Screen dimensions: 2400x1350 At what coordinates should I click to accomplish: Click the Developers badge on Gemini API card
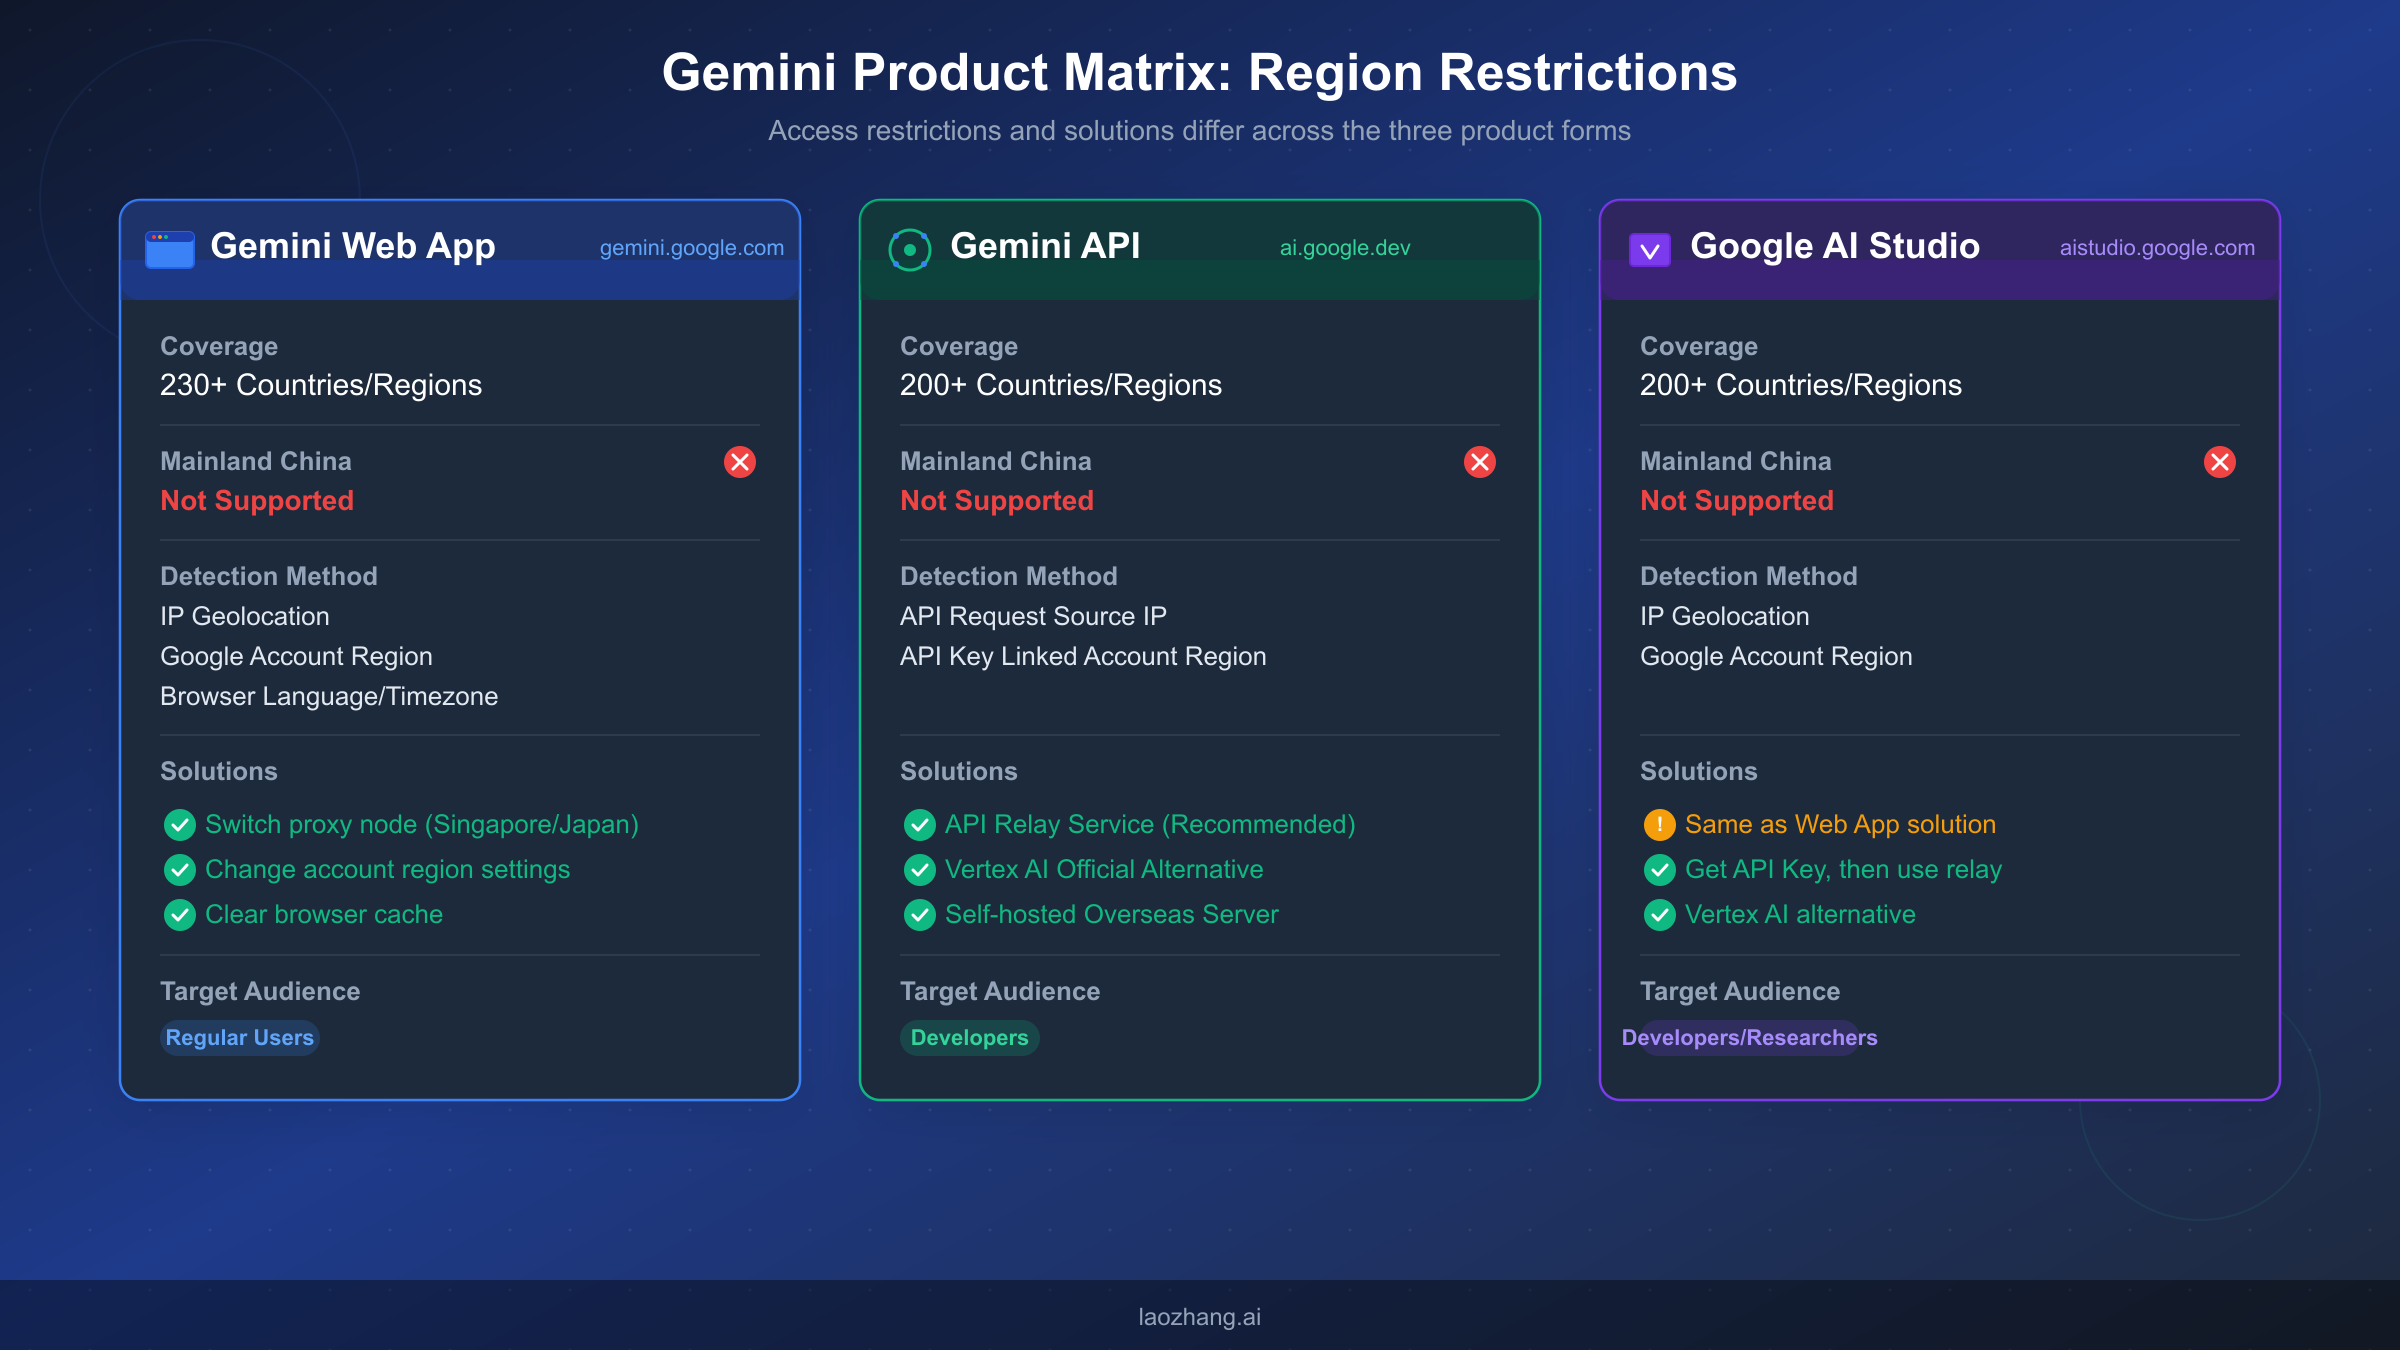pyautogui.click(x=968, y=1038)
